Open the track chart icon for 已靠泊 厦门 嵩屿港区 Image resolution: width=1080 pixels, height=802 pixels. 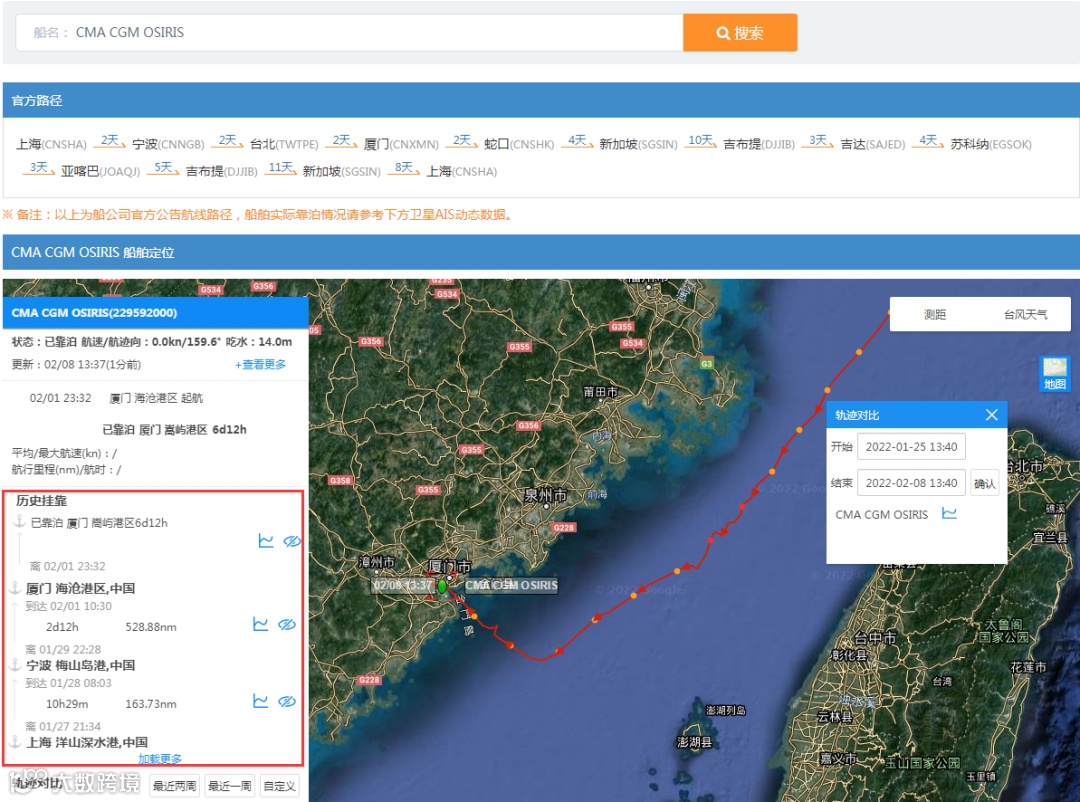pos(266,541)
